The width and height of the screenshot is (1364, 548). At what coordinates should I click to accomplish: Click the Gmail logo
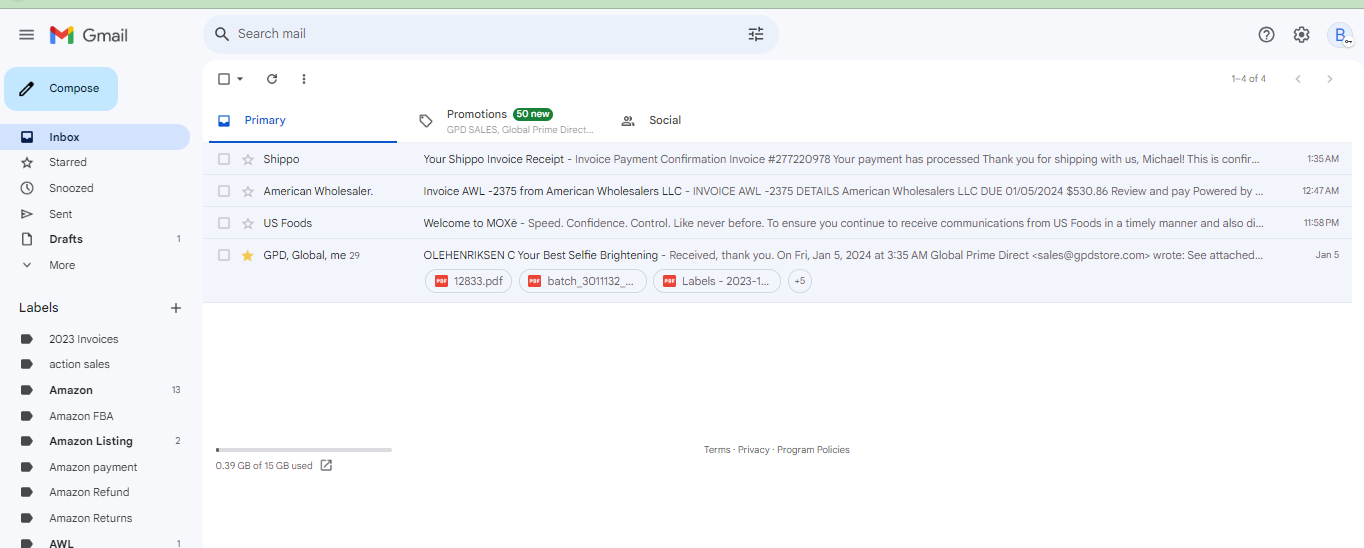89,35
